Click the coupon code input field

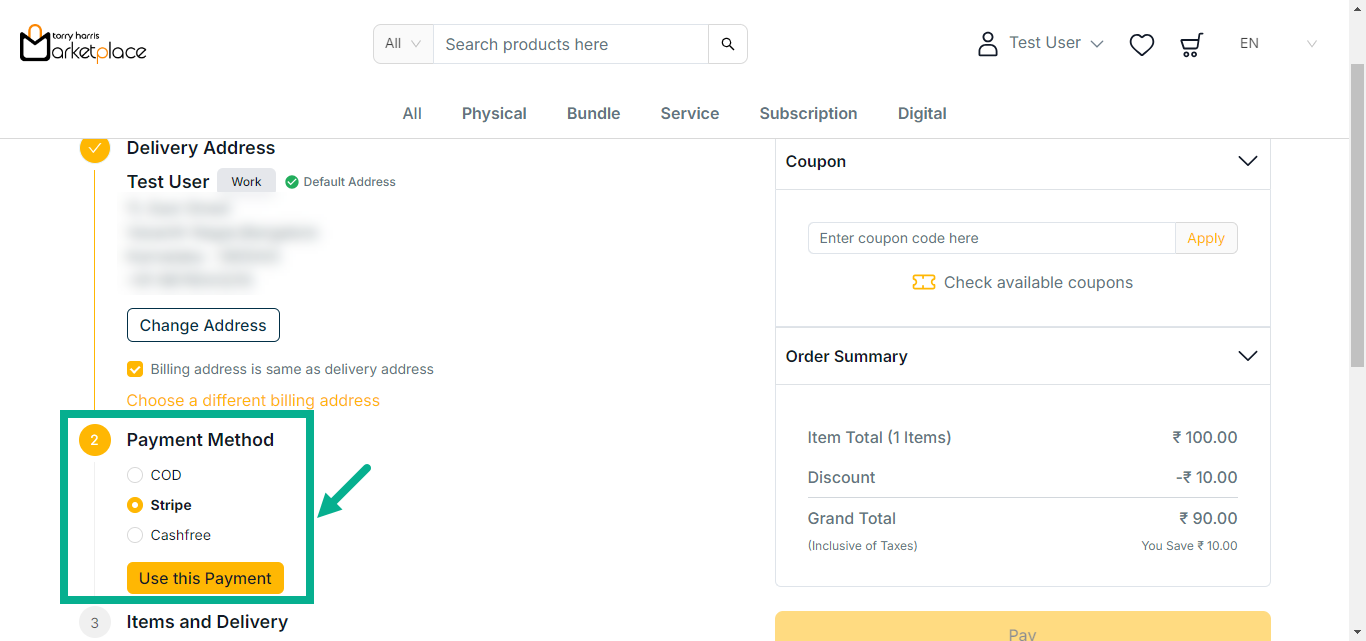click(x=991, y=238)
